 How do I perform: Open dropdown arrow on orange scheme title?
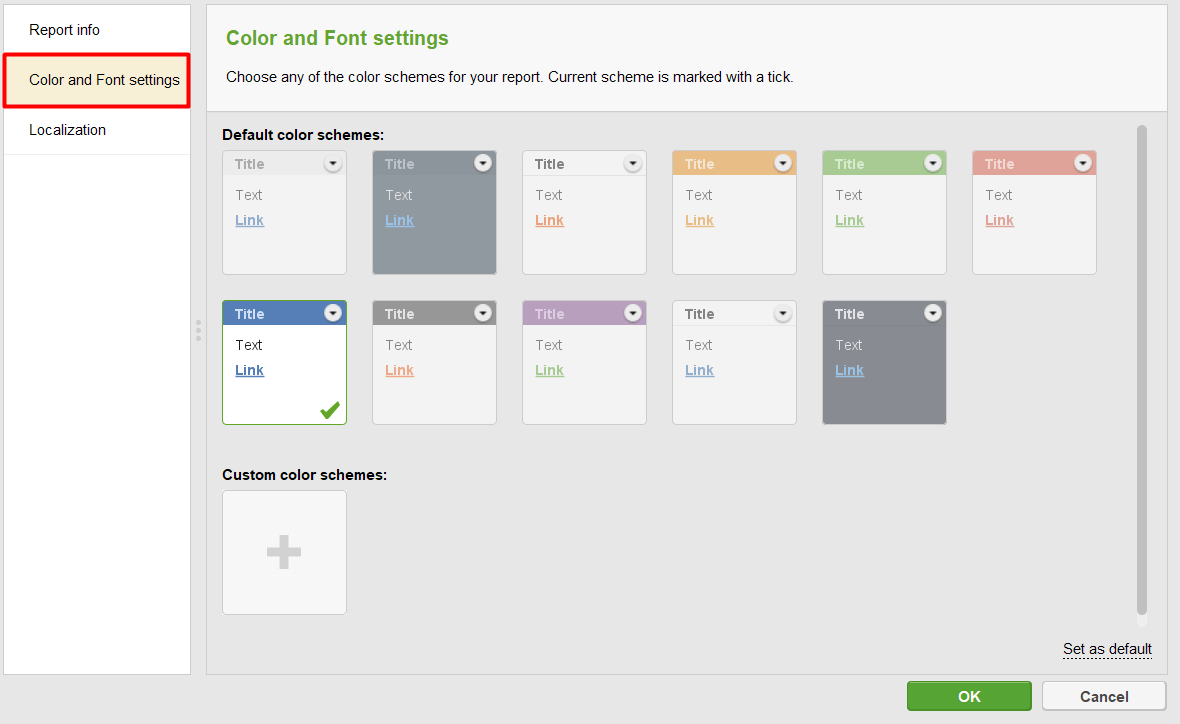(x=783, y=163)
